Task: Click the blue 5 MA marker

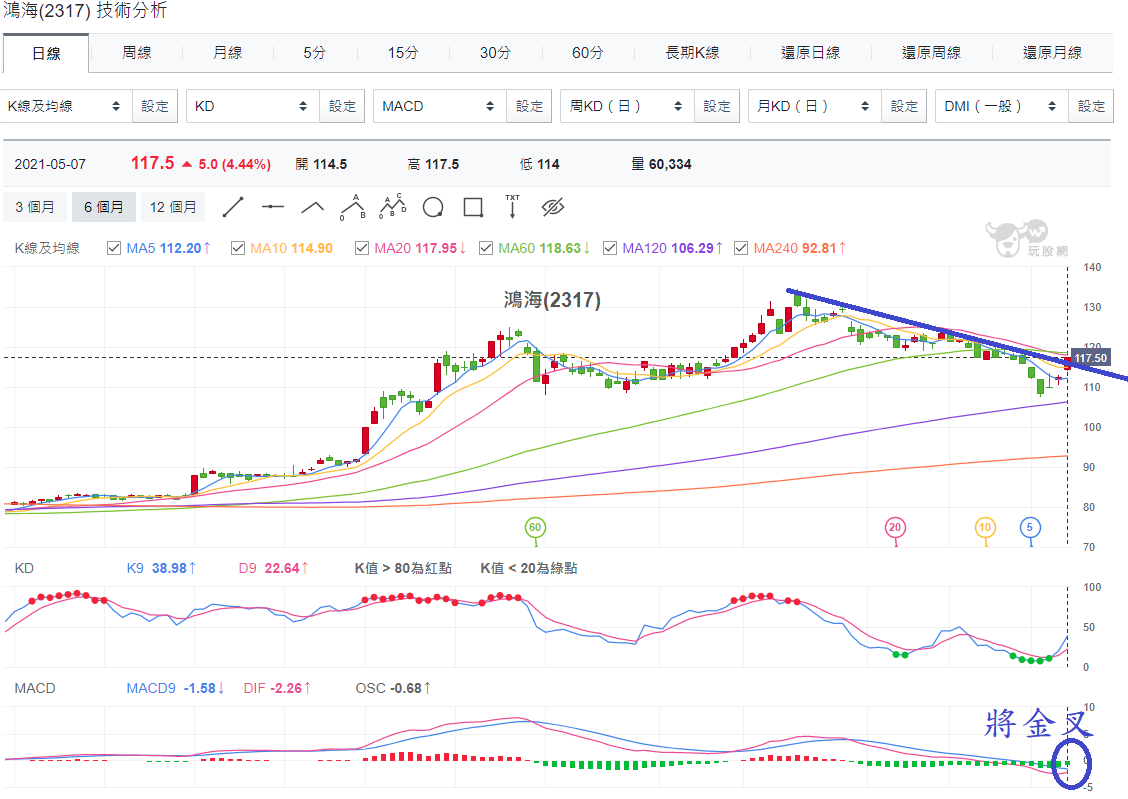Action: pos(1030,527)
